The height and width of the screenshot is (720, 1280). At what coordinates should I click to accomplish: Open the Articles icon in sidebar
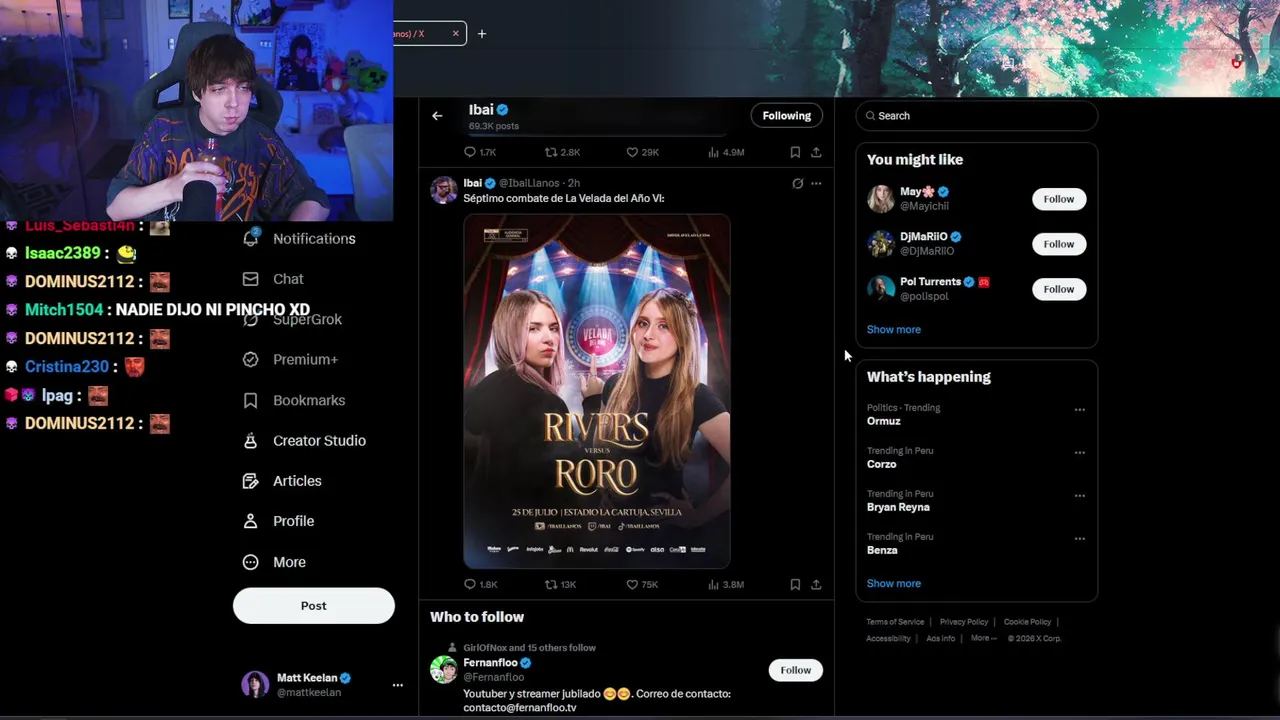251,481
